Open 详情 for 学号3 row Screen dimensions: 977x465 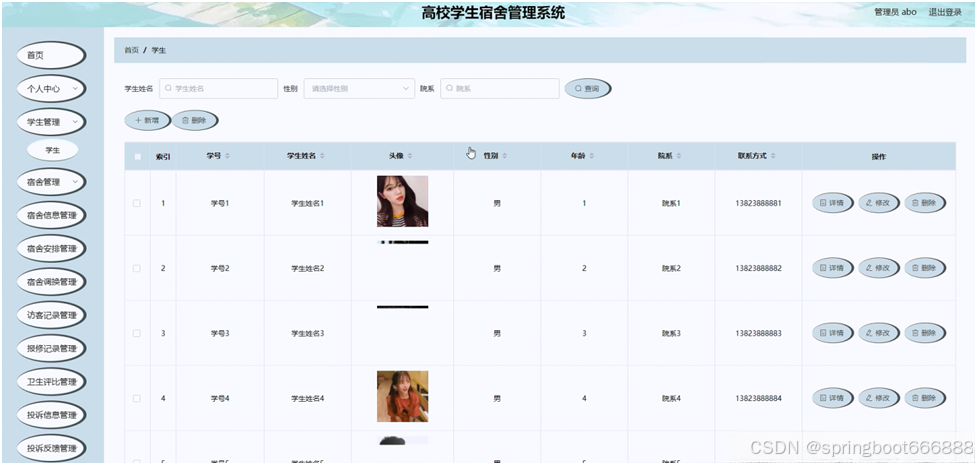[x=832, y=333]
